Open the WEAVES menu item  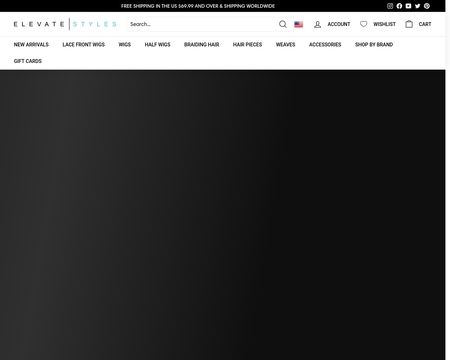[x=286, y=45]
